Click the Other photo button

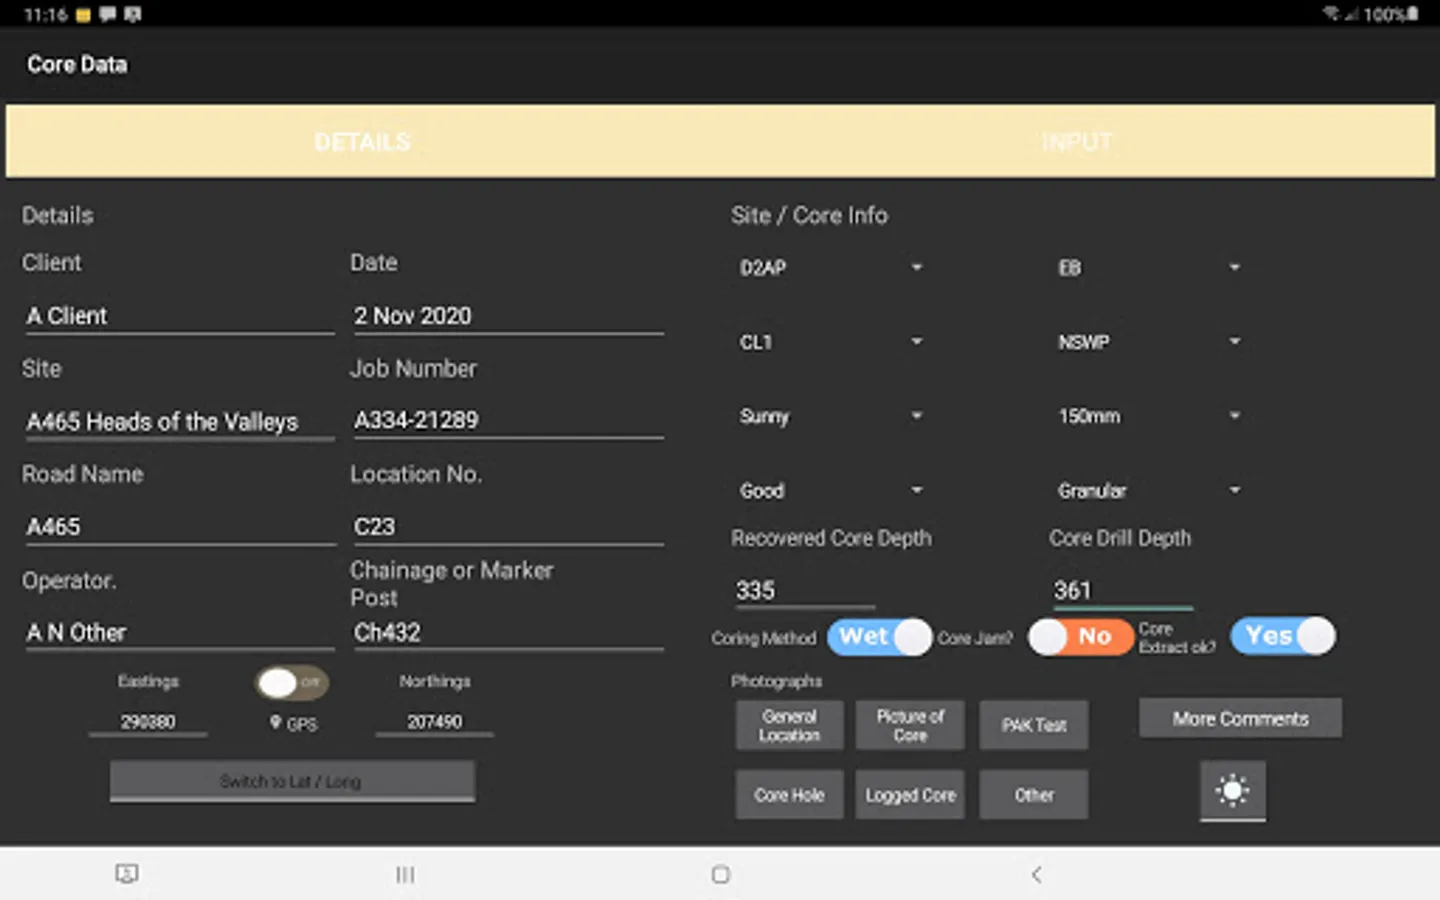[1034, 795]
